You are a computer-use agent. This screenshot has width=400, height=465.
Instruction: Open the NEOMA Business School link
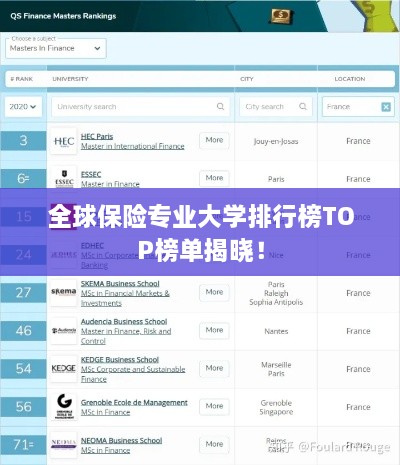click(122, 440)
